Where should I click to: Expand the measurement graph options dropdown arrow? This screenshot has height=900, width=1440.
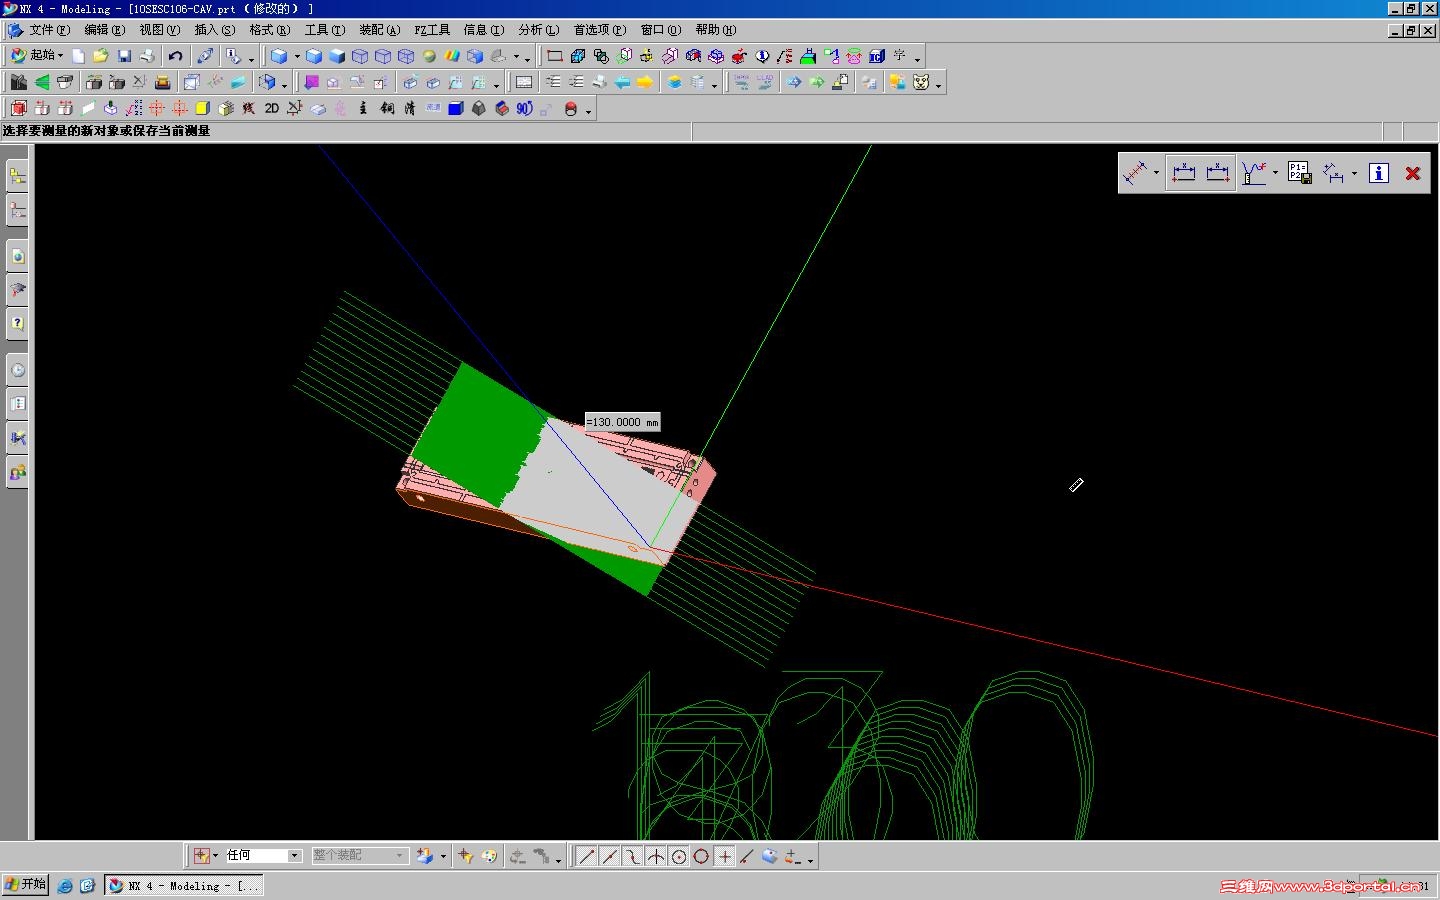click(x=1275, y=173)
